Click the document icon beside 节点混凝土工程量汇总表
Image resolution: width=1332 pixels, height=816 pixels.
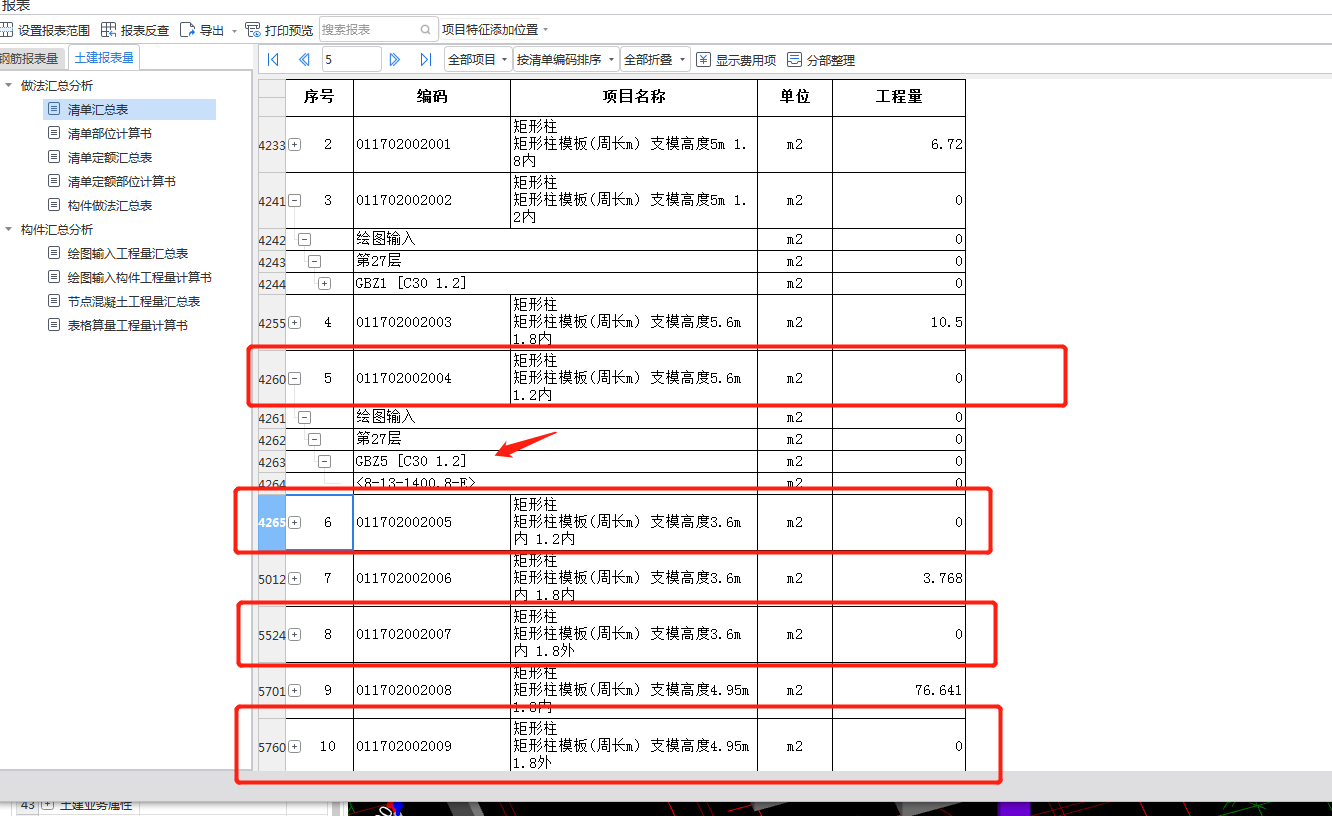(54, 301)
